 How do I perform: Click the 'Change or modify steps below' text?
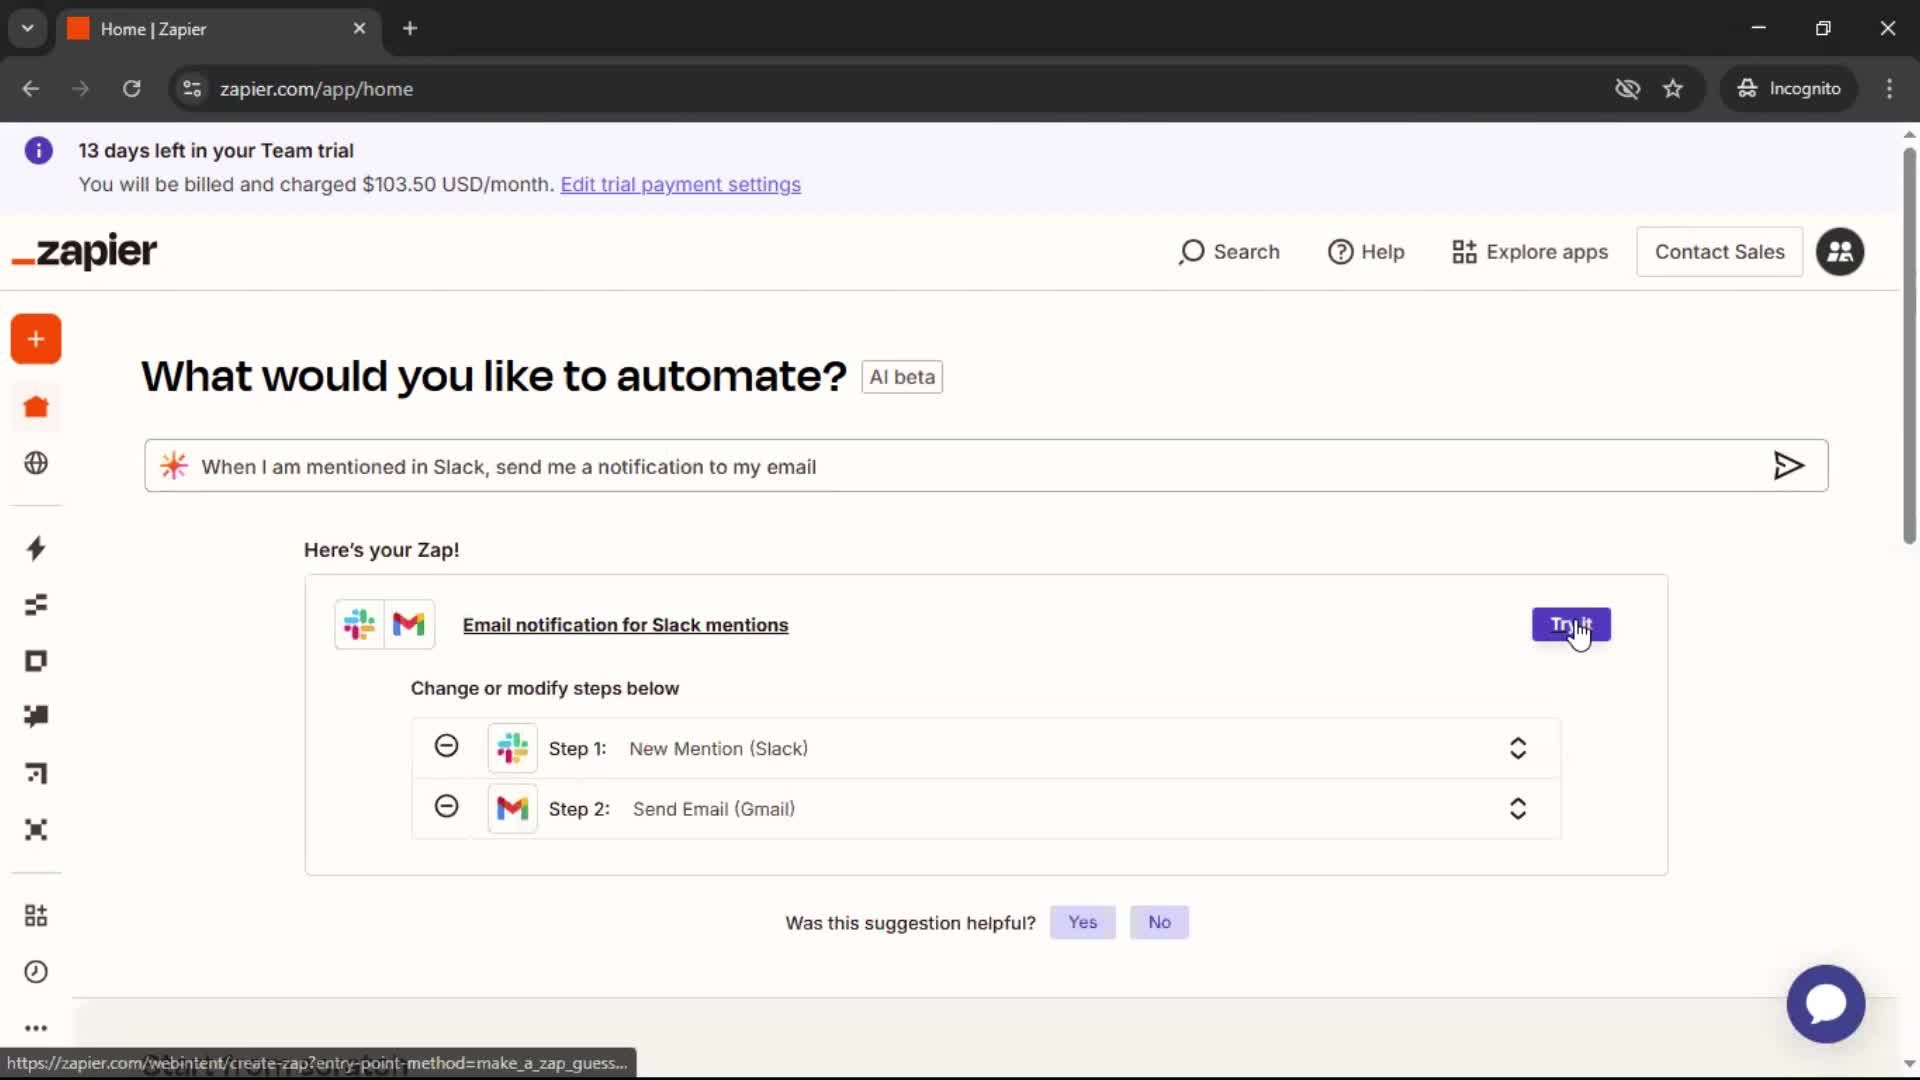pos(544,689)
